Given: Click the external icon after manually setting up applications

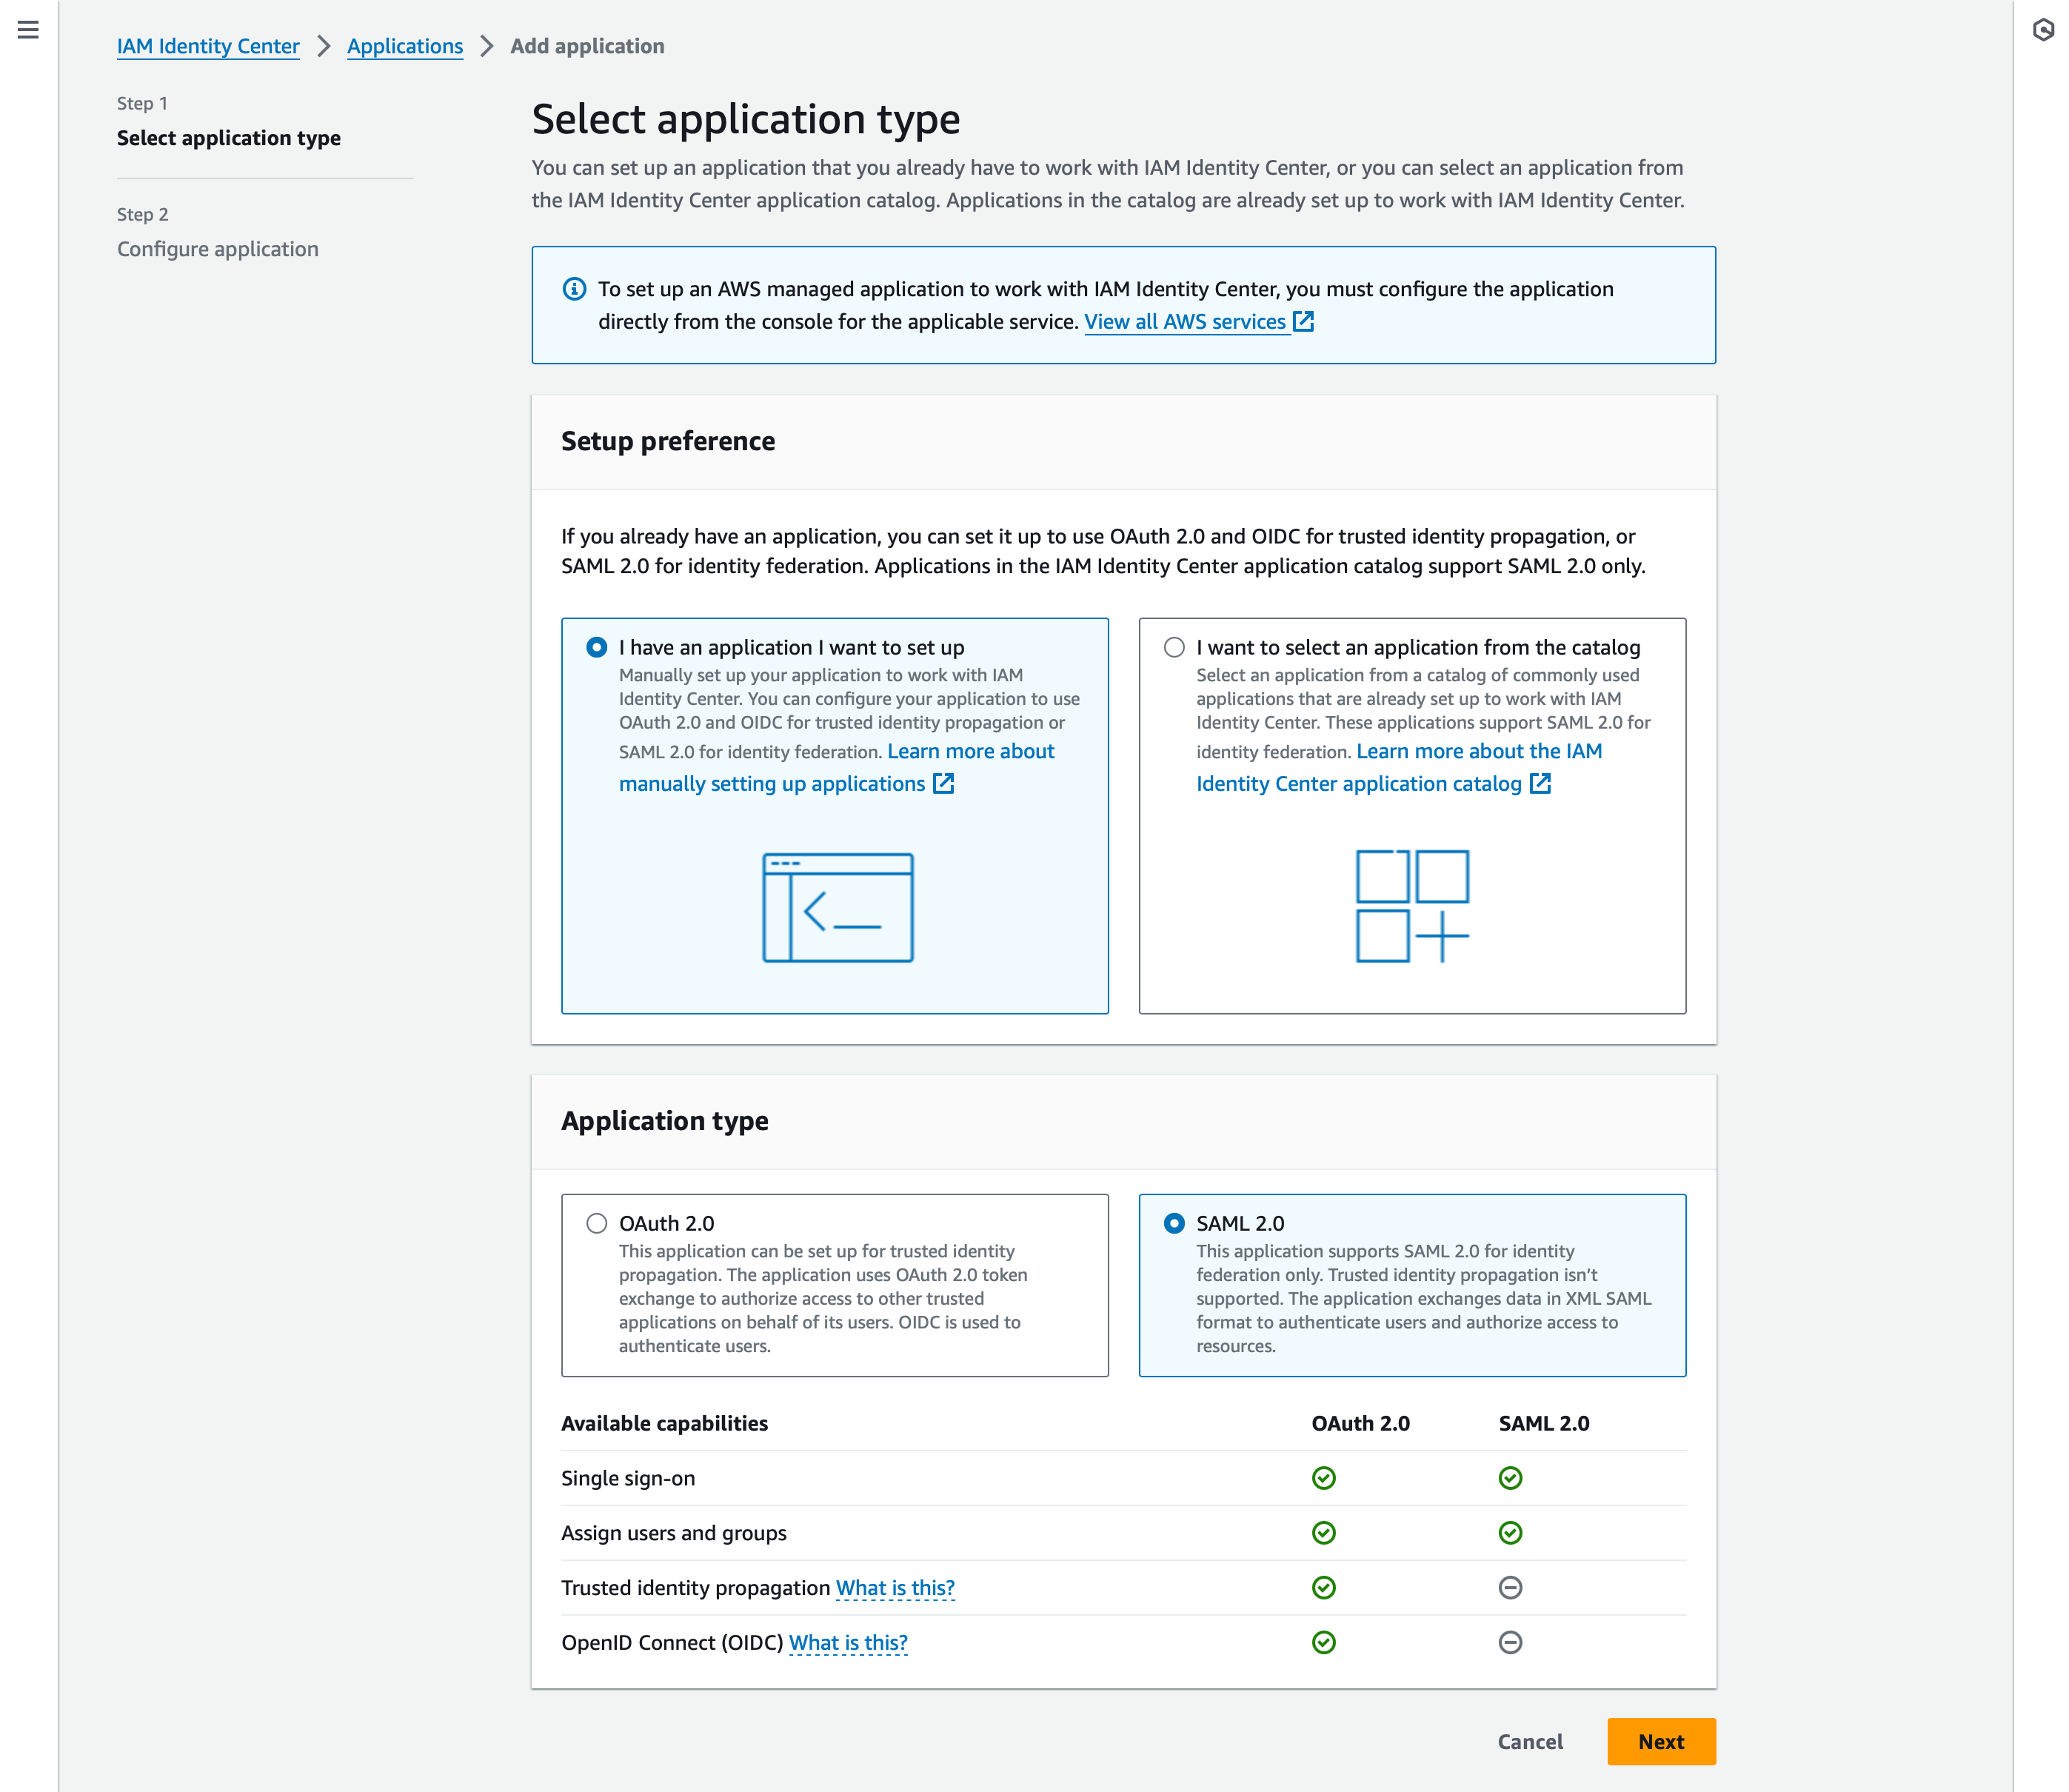Looking at the screenshot, I should [943, 783].
